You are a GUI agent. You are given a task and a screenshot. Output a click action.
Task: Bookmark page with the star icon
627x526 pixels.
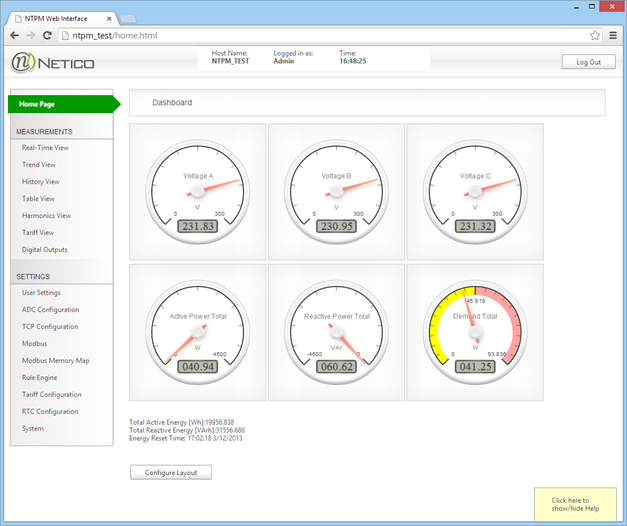point(595,36)
